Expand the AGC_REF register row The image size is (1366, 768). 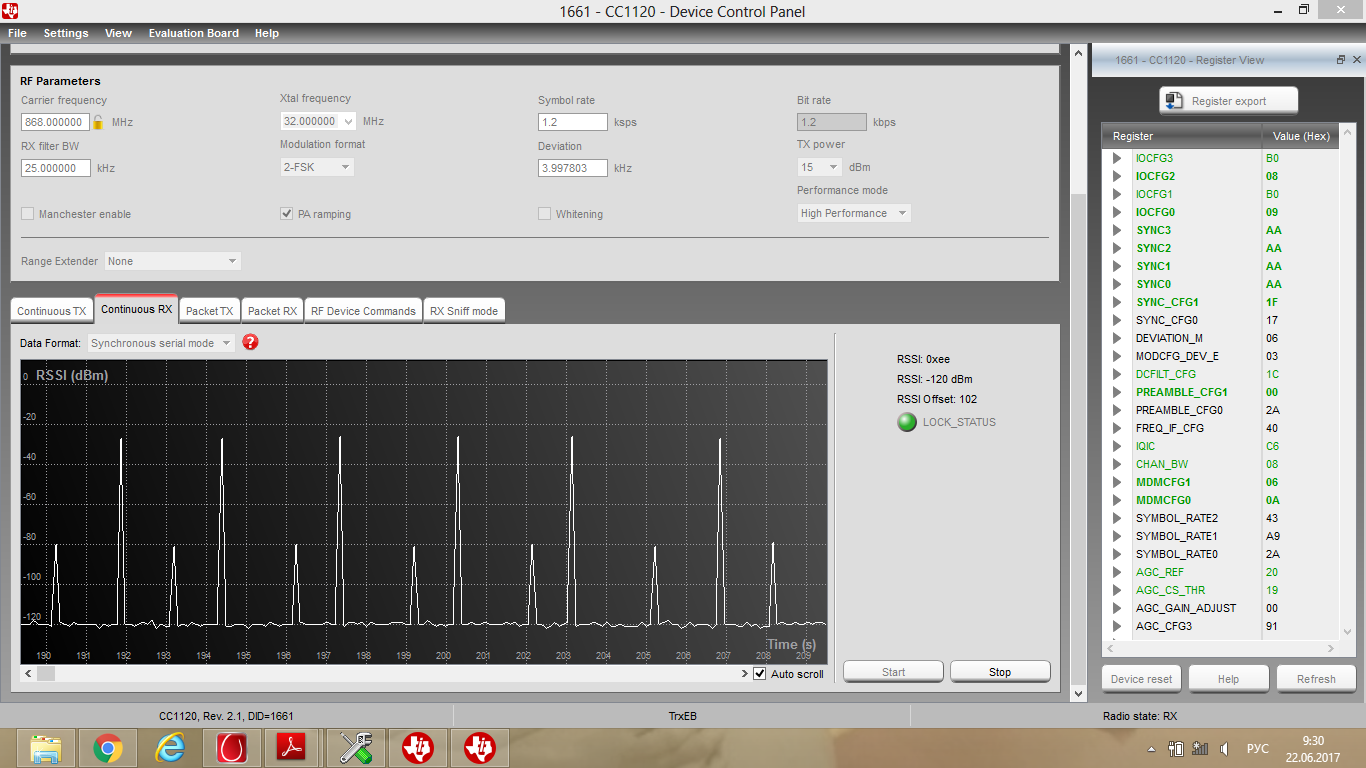coord(1117,572)
